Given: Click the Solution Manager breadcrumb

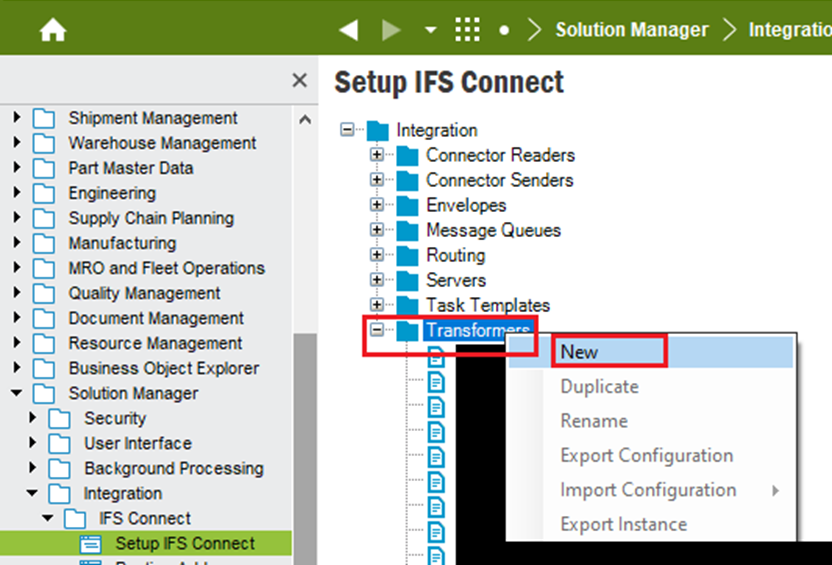Looking at the screenshot, I should click(x=631, y=30).
